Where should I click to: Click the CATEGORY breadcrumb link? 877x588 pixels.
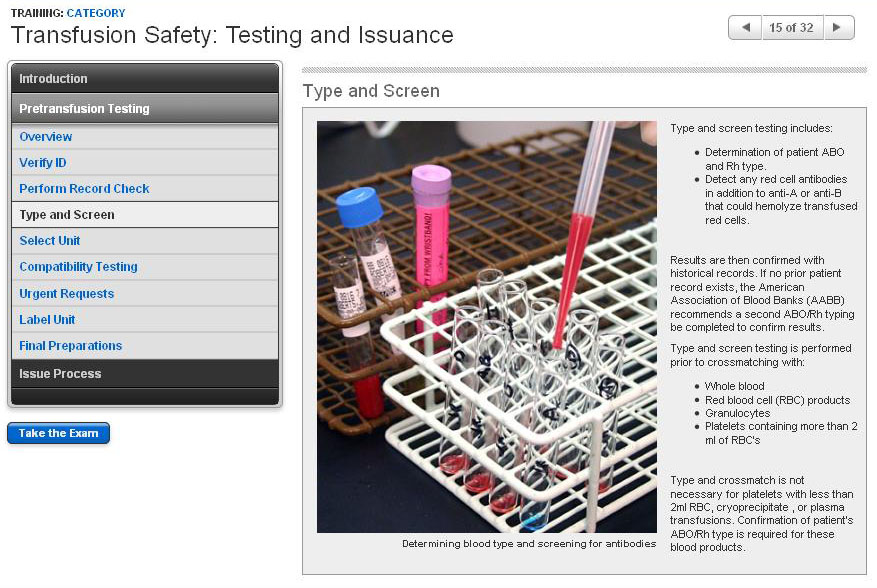[96, 13]
